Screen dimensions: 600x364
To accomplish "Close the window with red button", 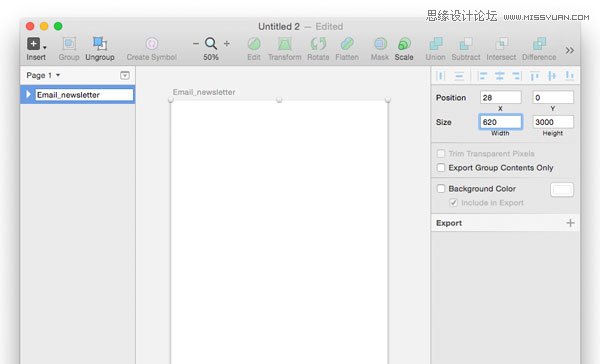I will tap(30, 26).
